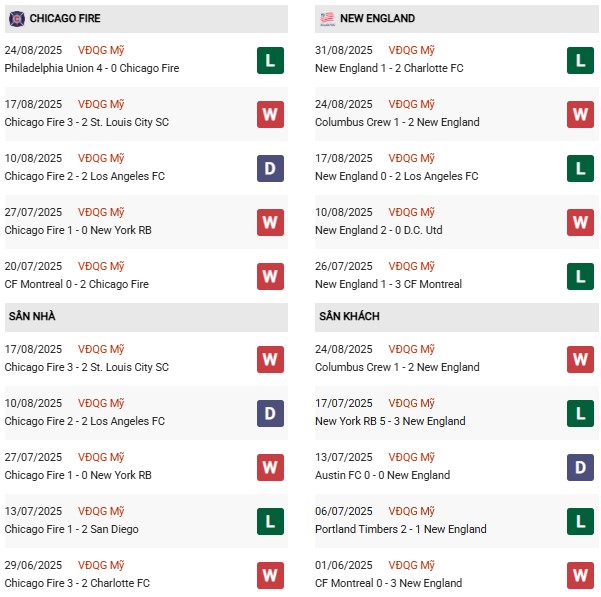This screenshot has height=597, width=601.
Task: Click W badge for 17/08 St. Louis match in Chicago Fire form list
Action: click(270, 115)
